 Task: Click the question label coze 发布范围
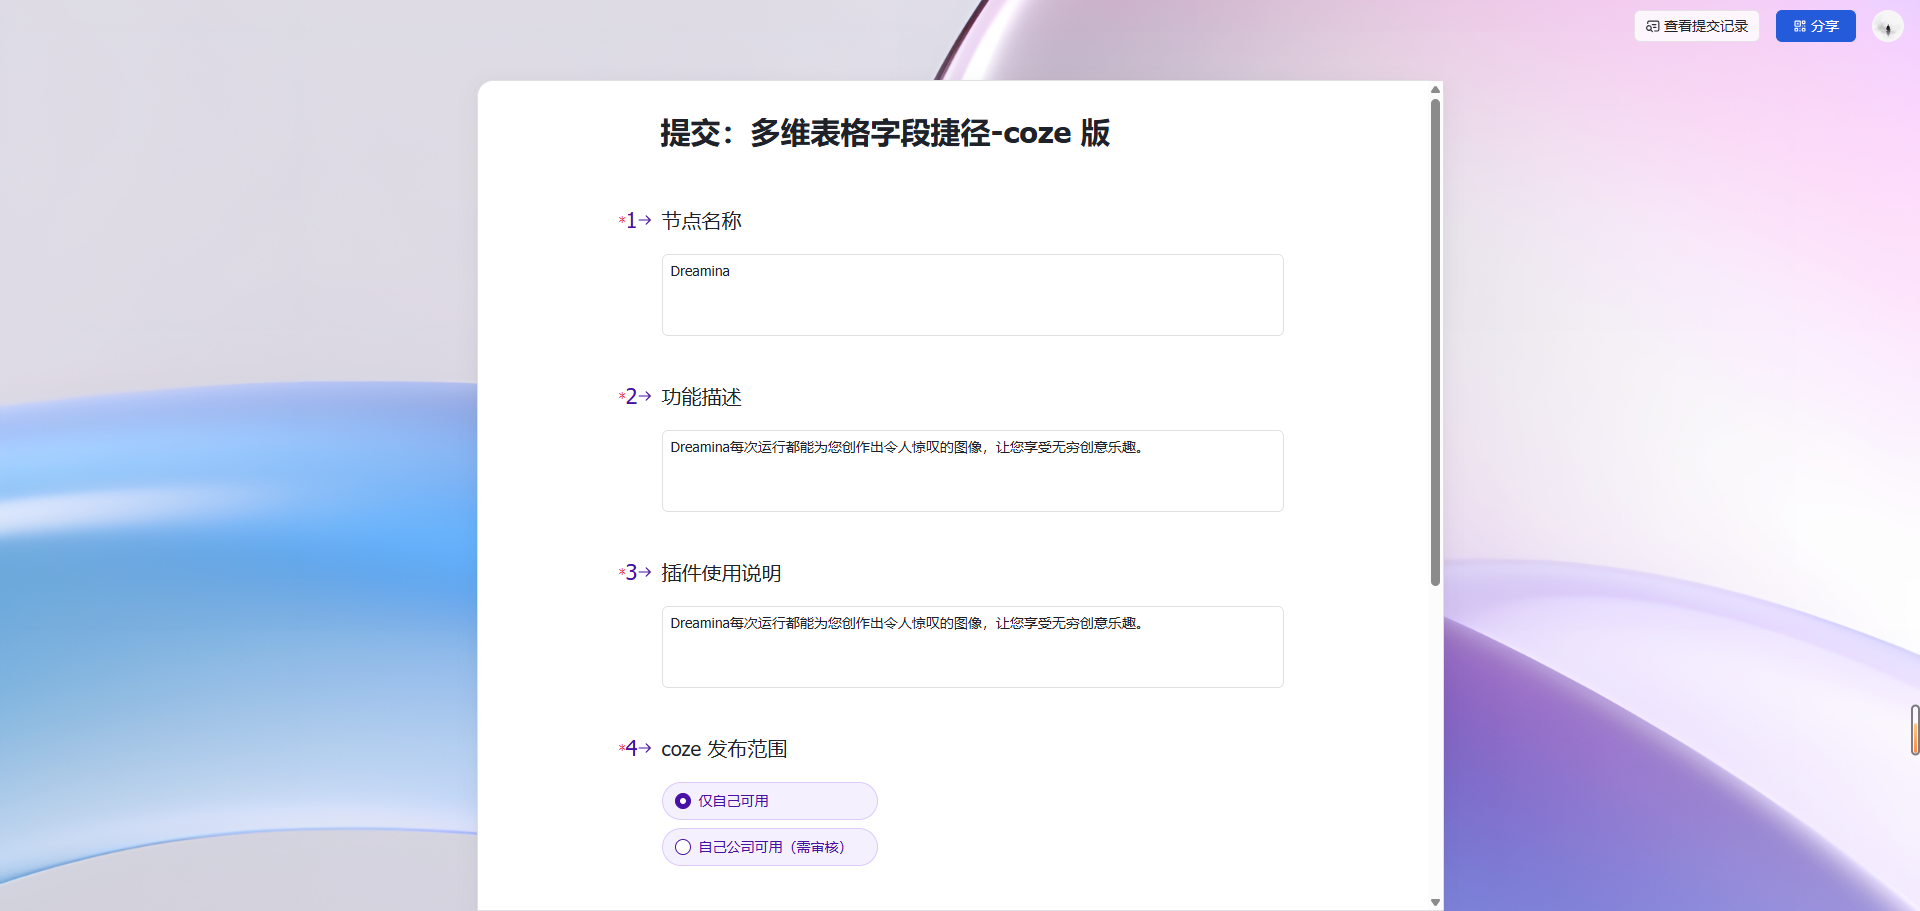tap(724, 749)
